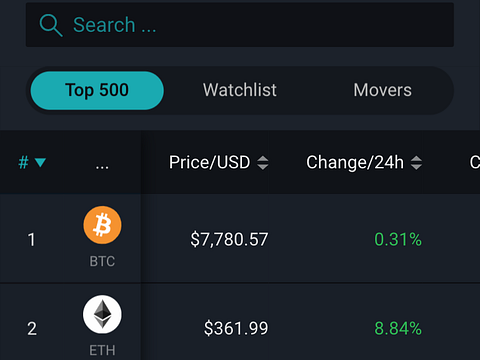
Task: Click BTC 0.31% change value
Action: [x=398, y=239]
